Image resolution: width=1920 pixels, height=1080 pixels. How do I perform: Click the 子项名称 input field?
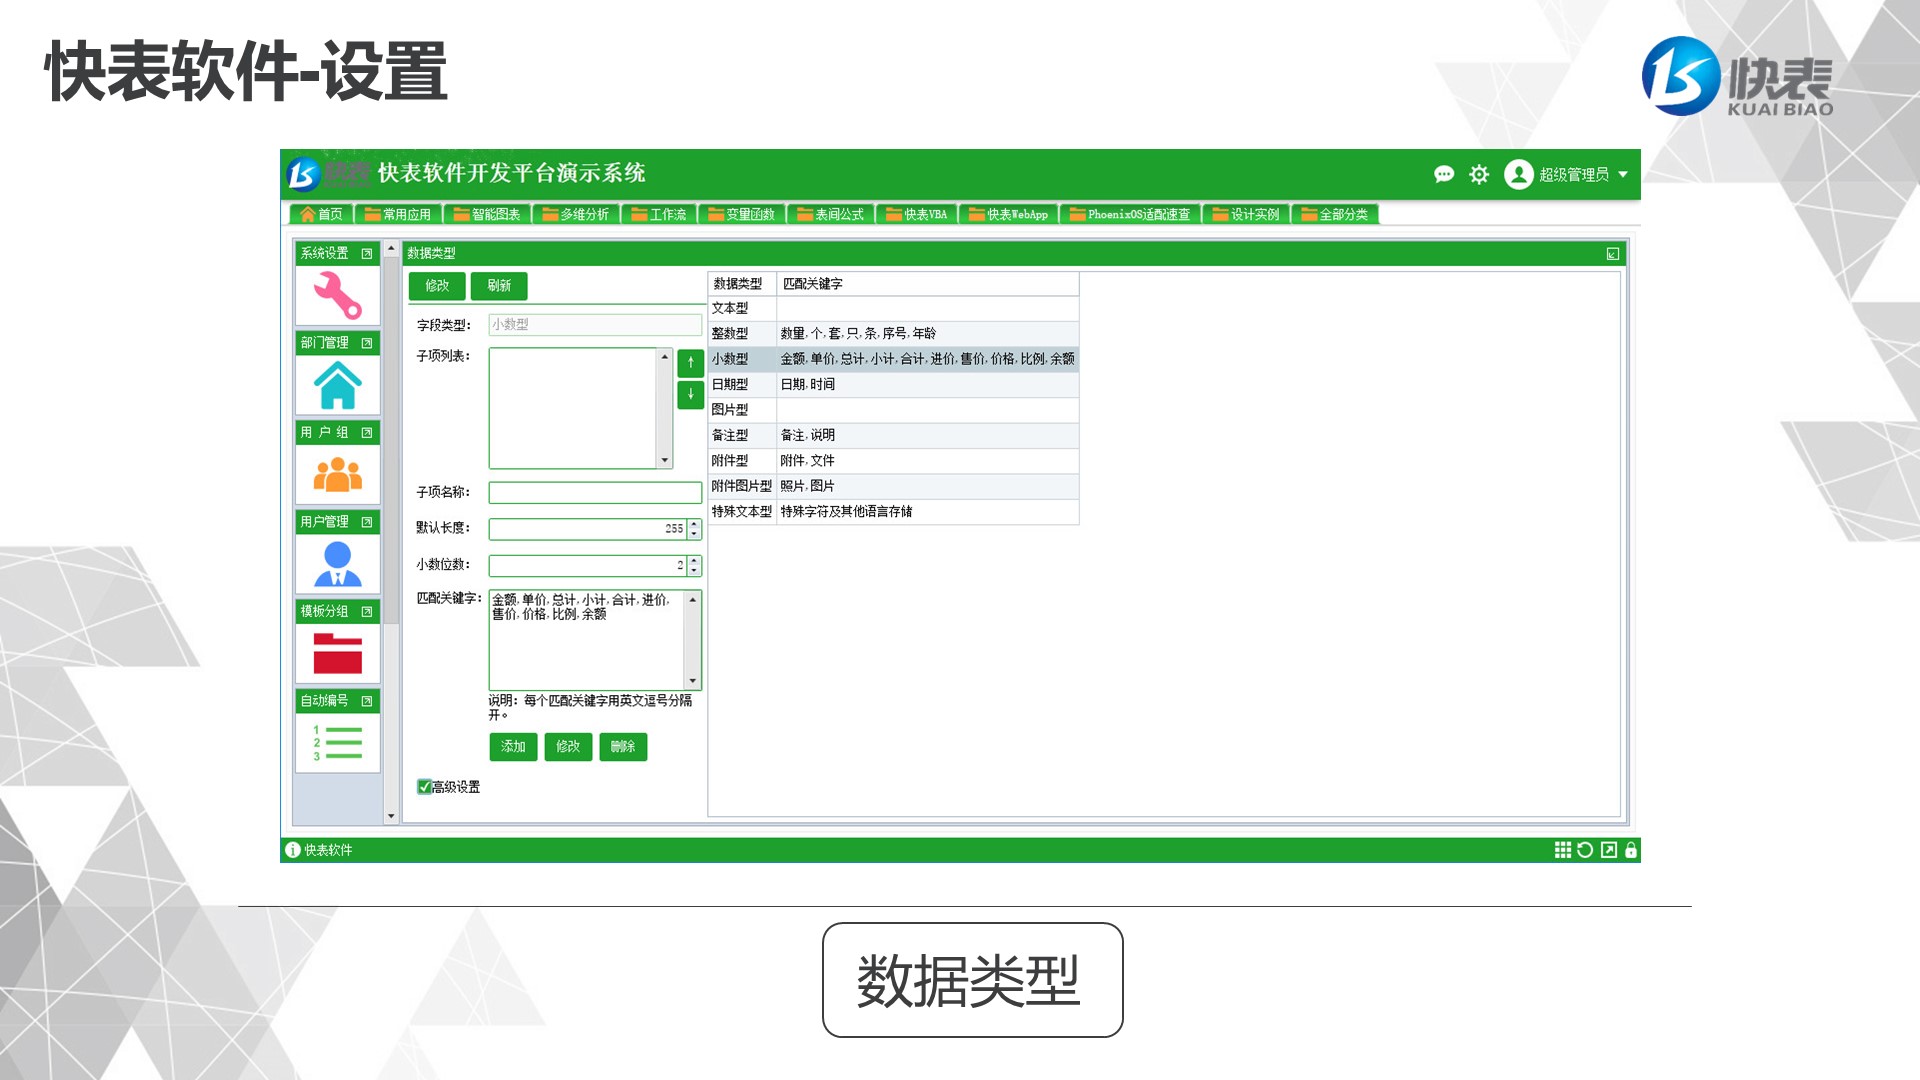595,493
